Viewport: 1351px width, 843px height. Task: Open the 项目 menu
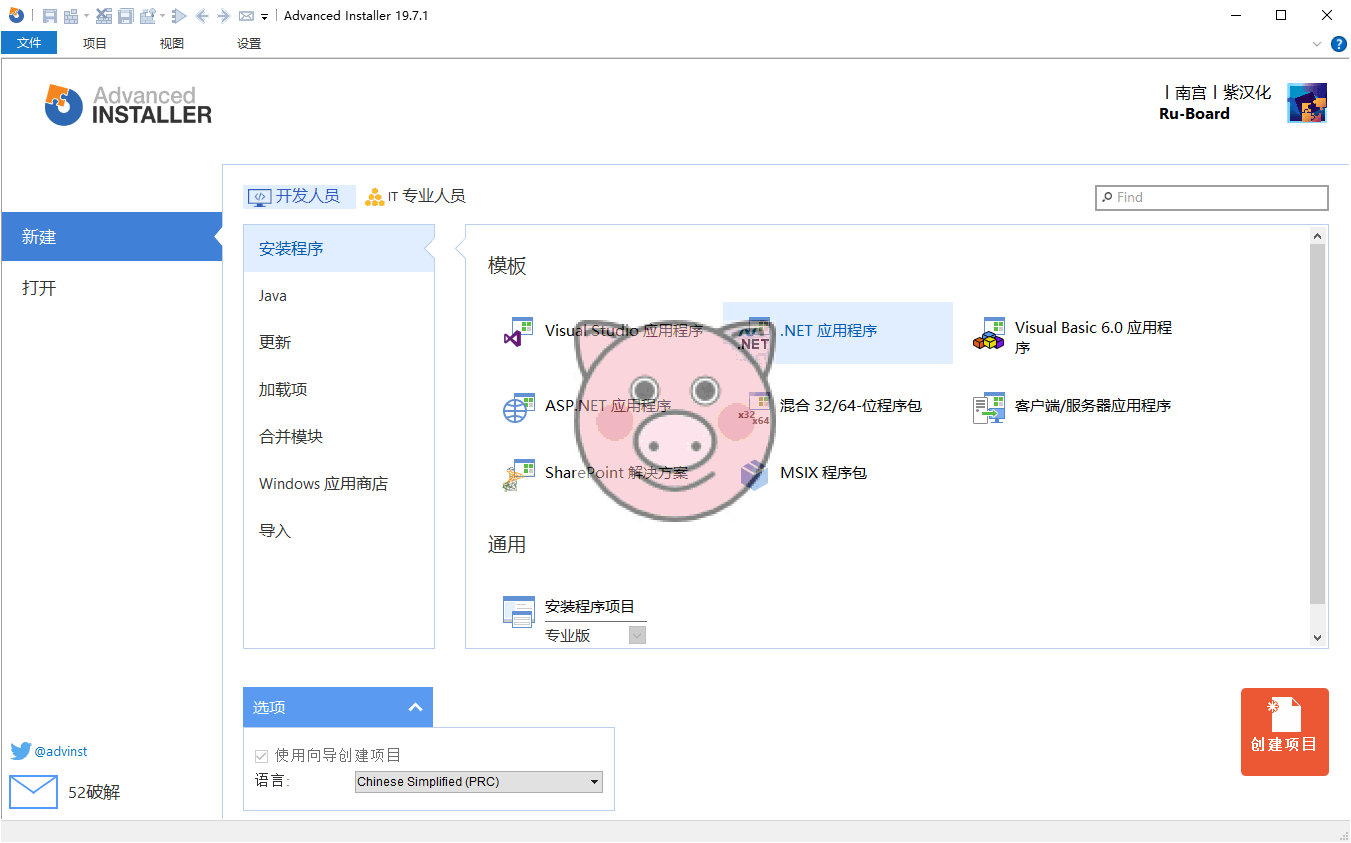click(x=95, y=43)
